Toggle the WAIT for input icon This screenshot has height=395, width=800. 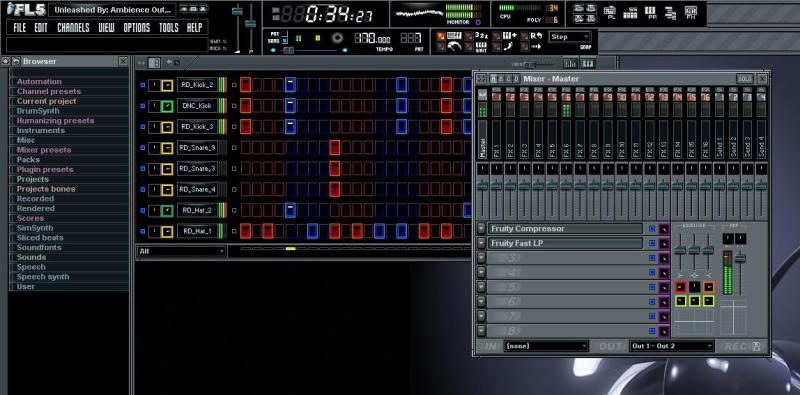coord(481,47)
